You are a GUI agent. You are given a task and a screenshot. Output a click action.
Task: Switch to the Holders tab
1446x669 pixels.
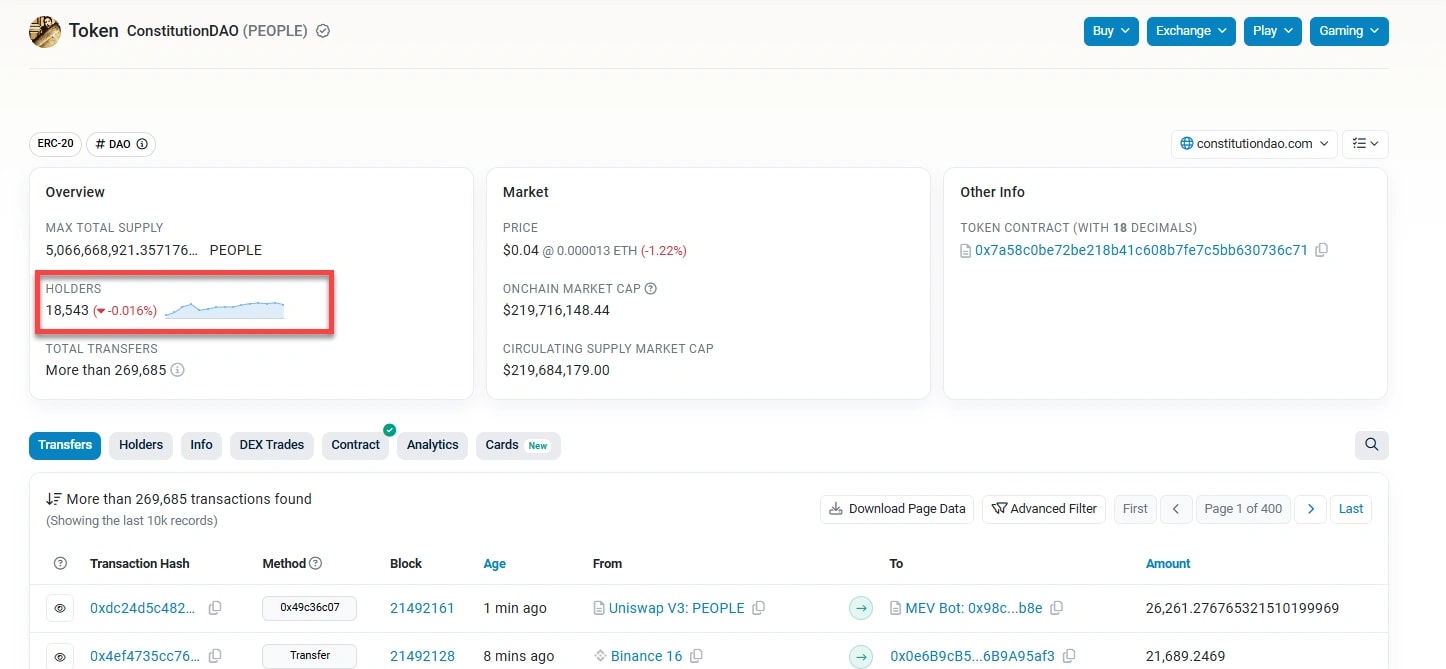141,445
